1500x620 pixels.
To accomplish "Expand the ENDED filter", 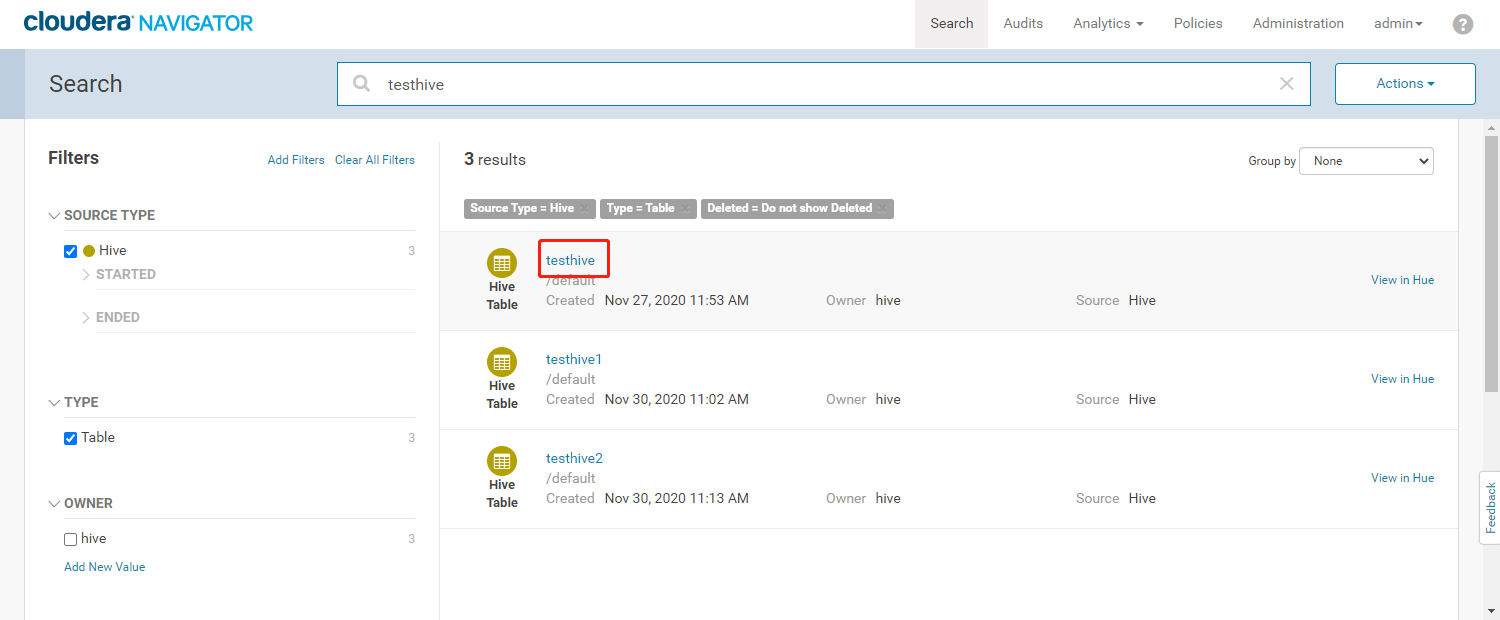I will [x=86, y=317].
